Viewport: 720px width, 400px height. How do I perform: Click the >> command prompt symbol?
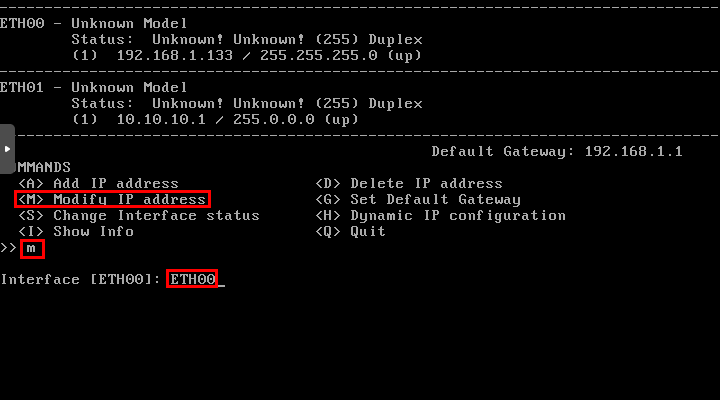[x=8, y=248]
